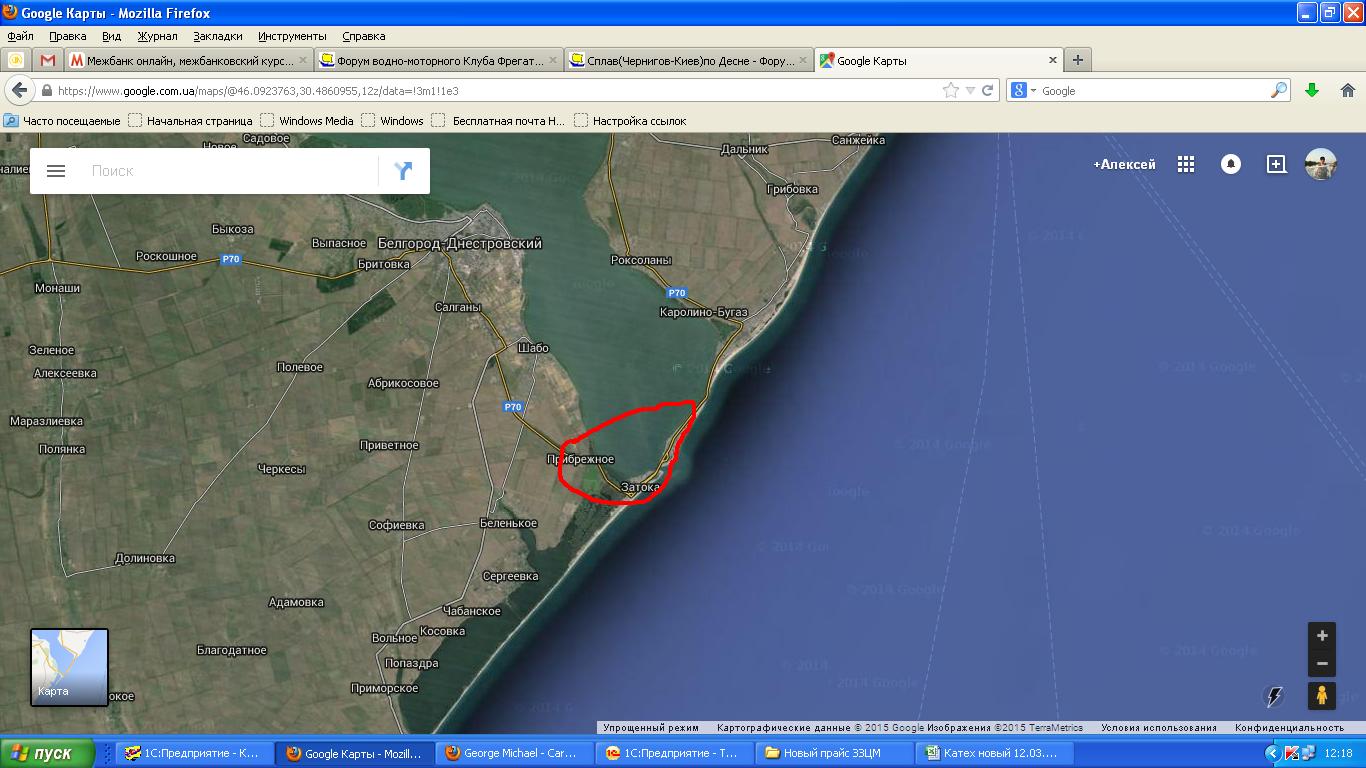Zoom out the map with minus
The image size is (1366, 768).
1322,663
